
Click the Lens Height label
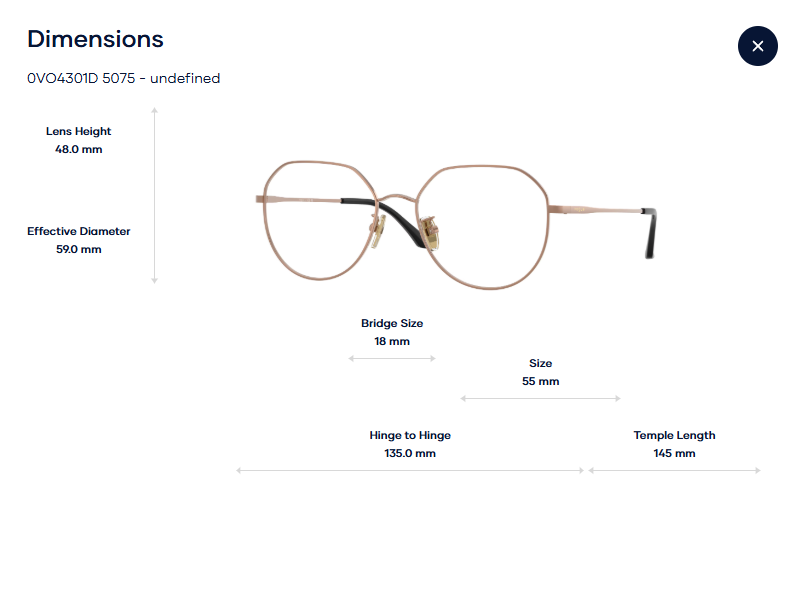coord(78,131)
